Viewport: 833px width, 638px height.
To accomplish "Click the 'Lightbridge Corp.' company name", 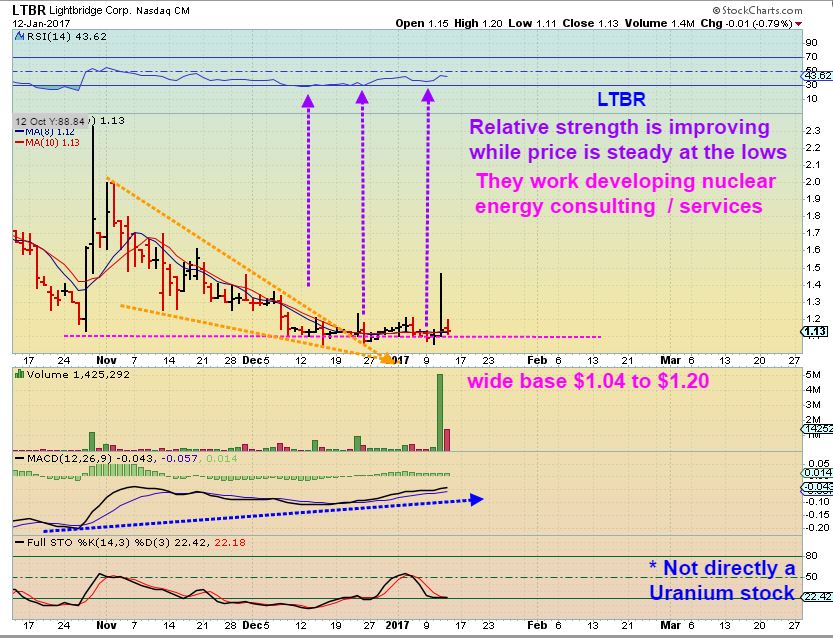I will [90, 10].
